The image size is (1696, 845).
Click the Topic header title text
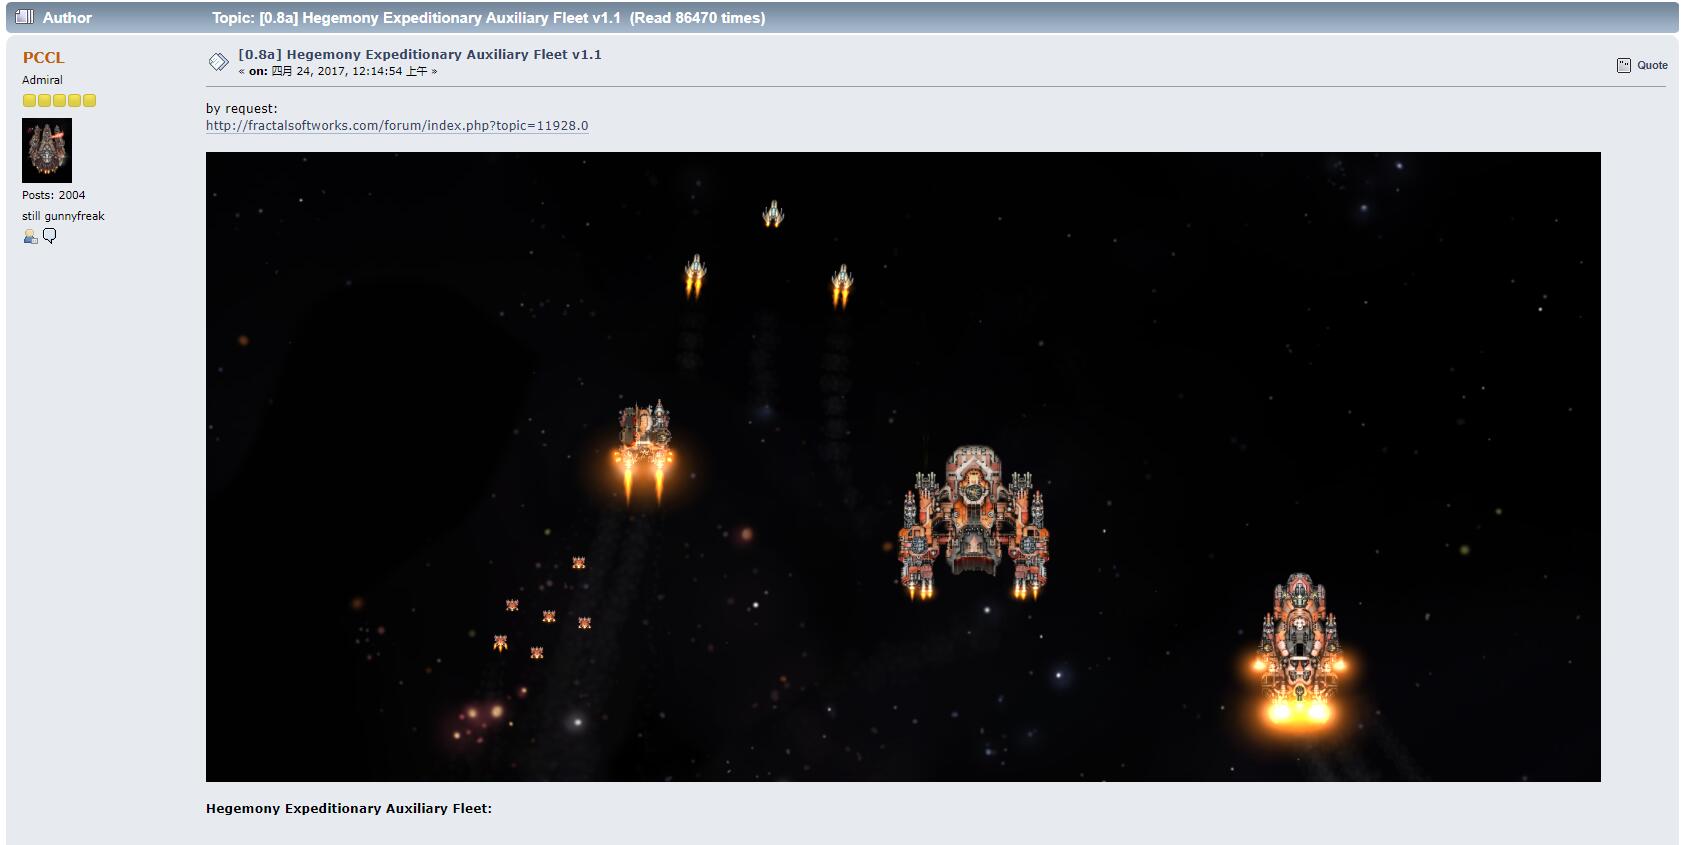488,17
